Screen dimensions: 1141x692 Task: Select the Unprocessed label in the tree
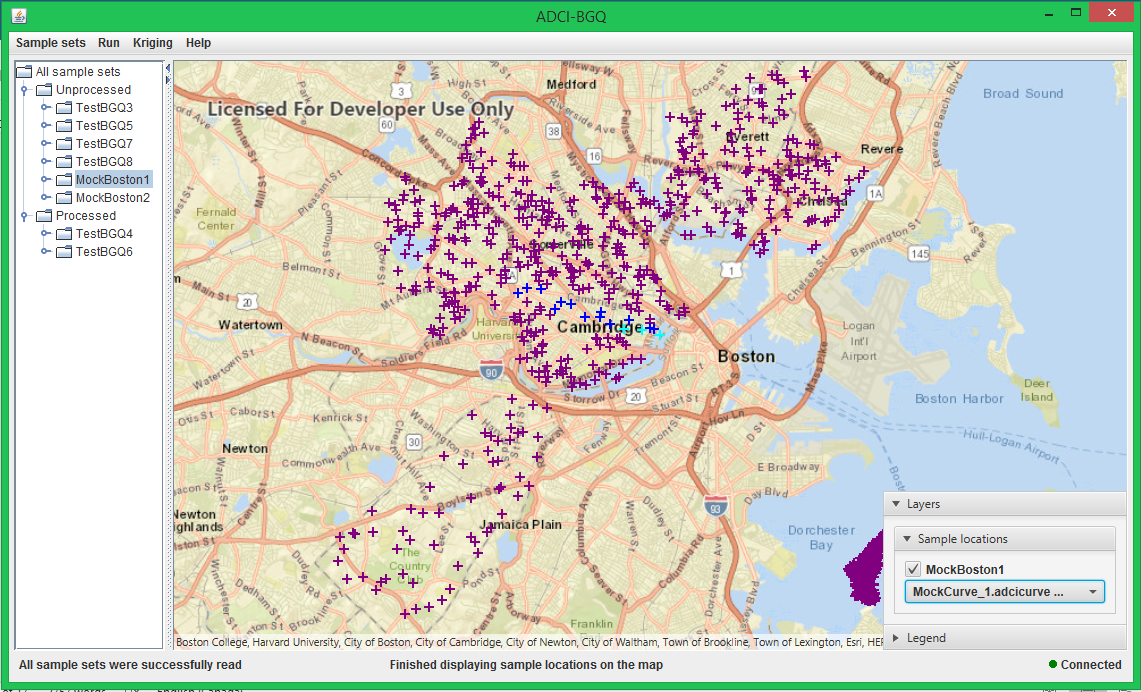point(93,90)
